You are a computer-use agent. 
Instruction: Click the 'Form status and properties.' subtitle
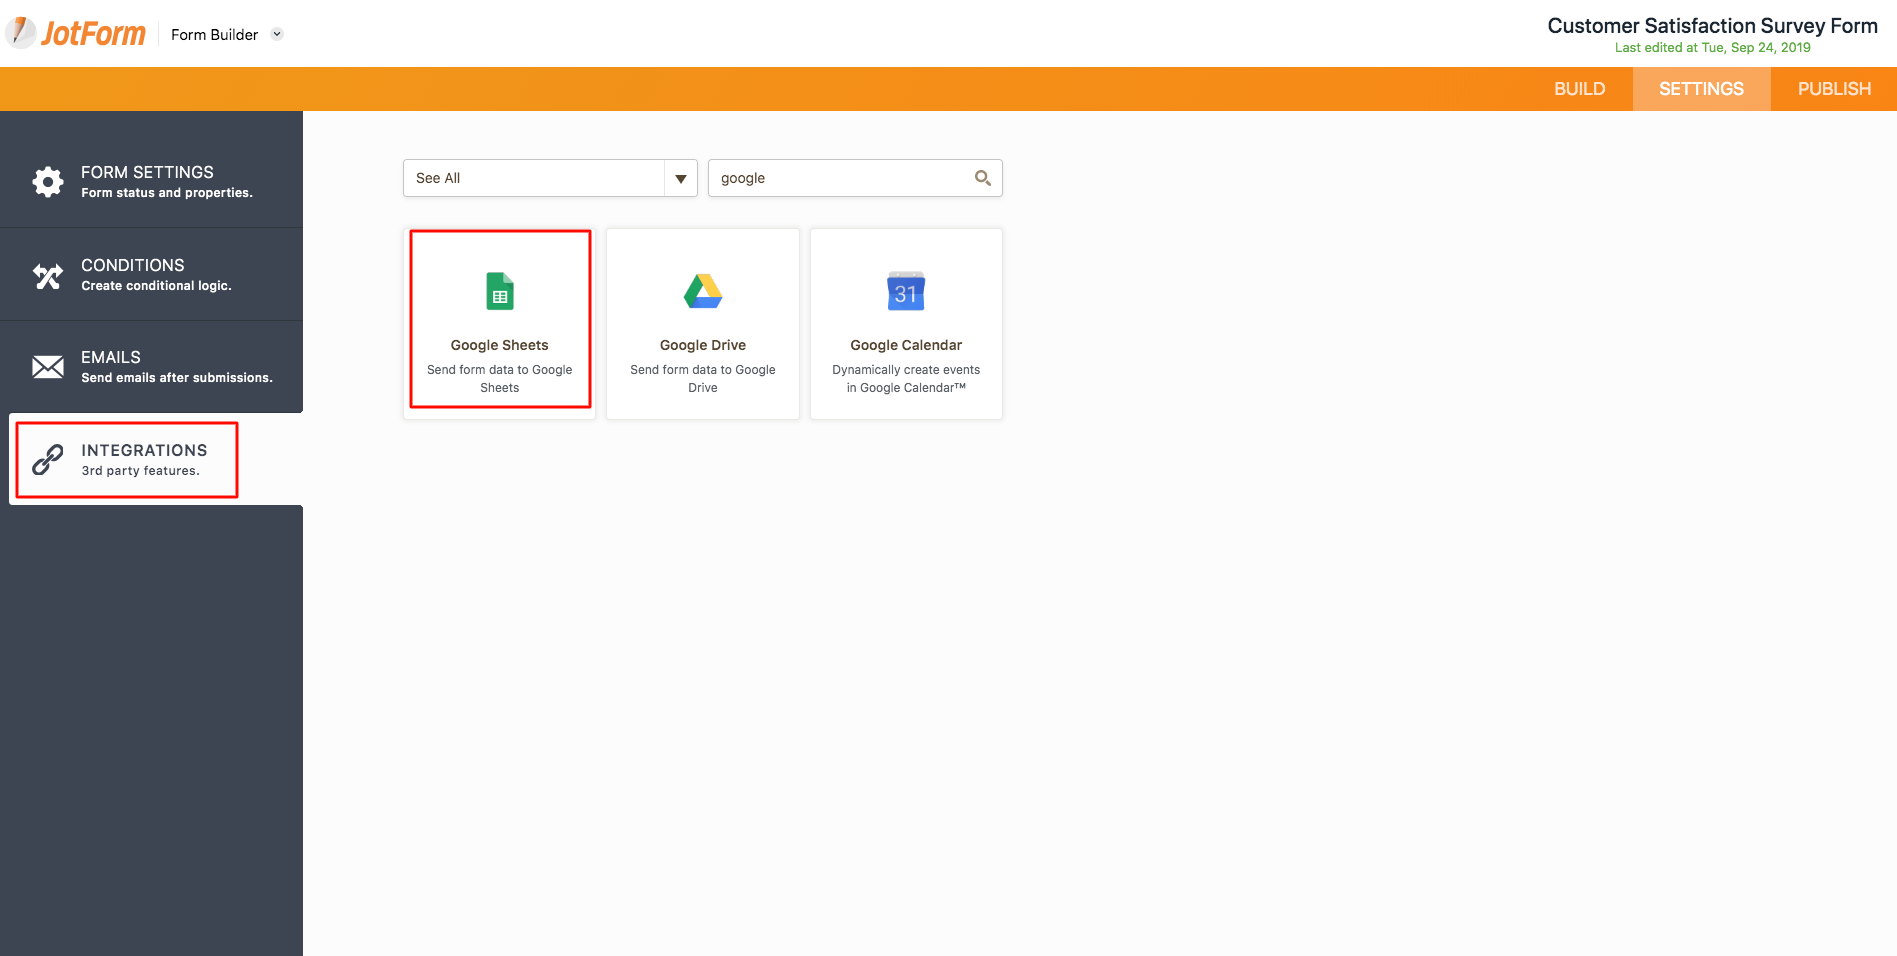[x=167, y=193]
